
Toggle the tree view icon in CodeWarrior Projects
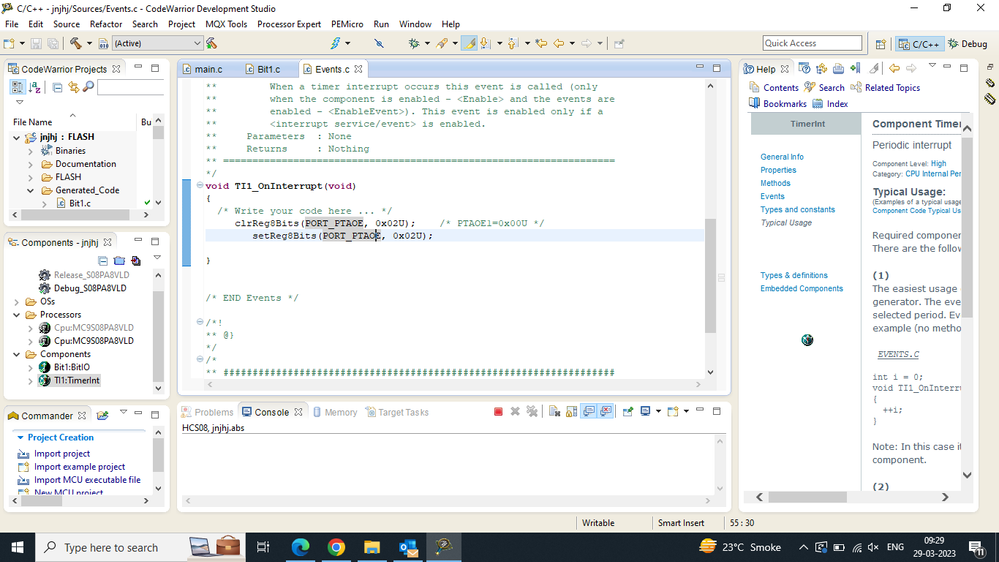17,87
